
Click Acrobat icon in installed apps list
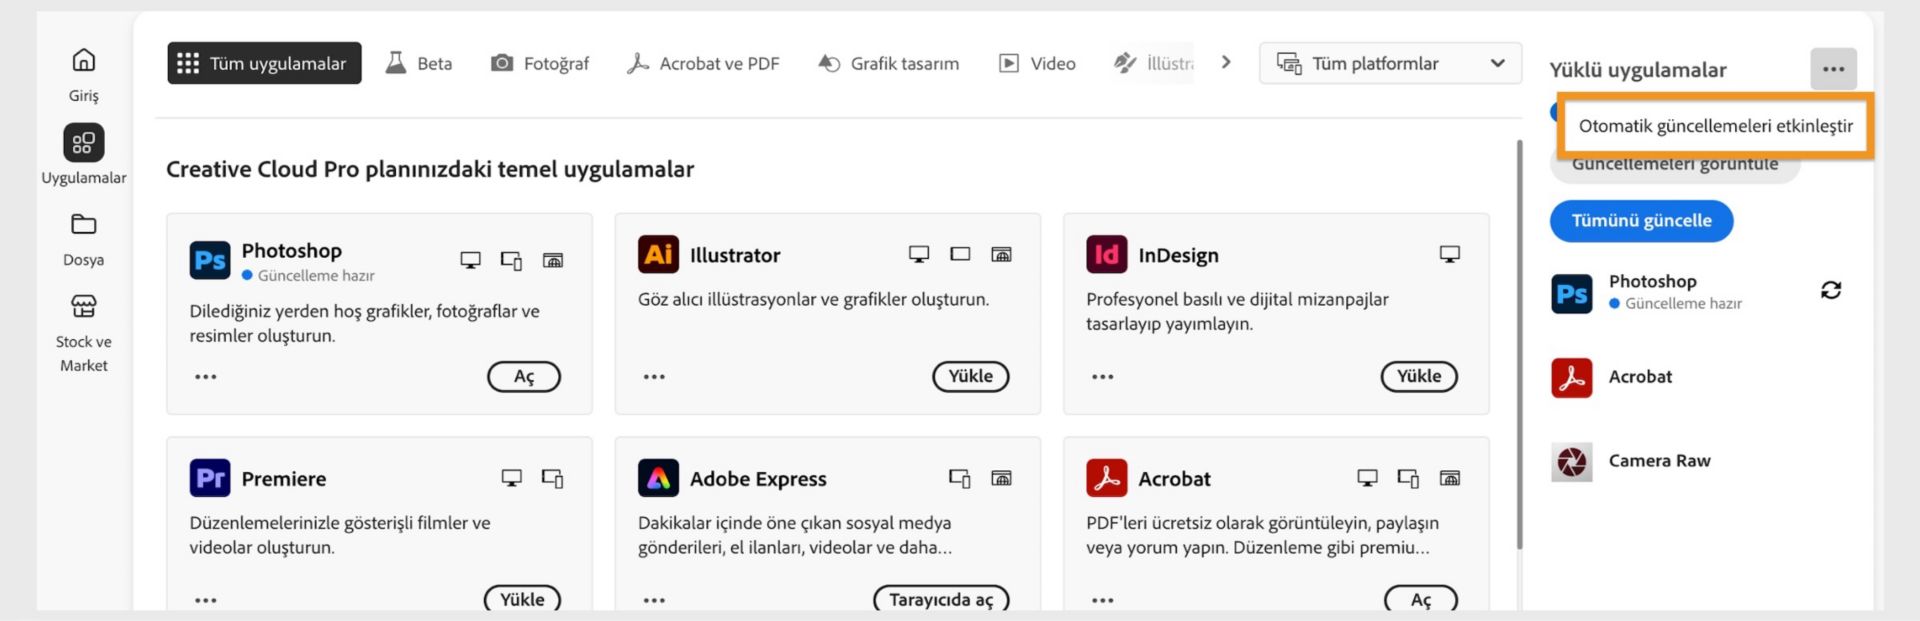[x=1571, y=378]
